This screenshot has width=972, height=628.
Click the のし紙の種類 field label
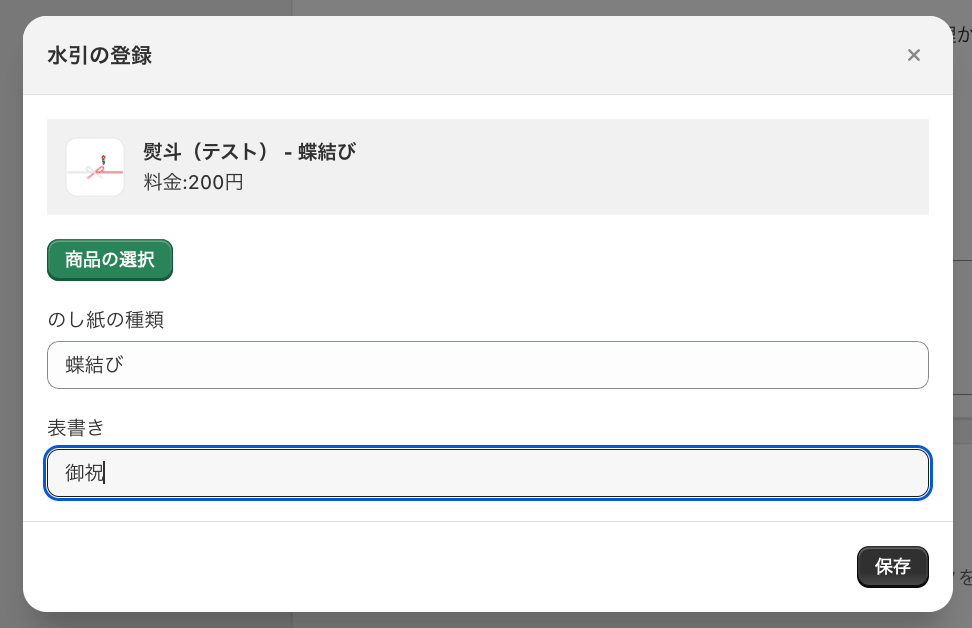(x=106, y=320)
